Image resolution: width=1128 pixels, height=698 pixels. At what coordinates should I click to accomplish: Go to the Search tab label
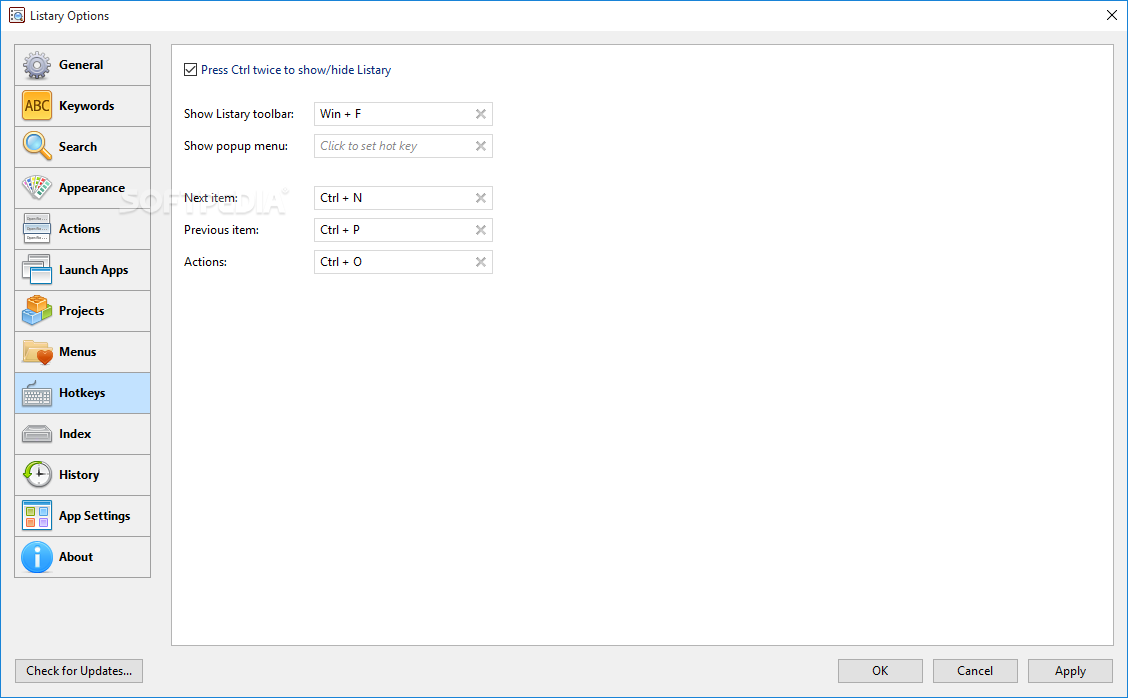(x=78, y=147)
